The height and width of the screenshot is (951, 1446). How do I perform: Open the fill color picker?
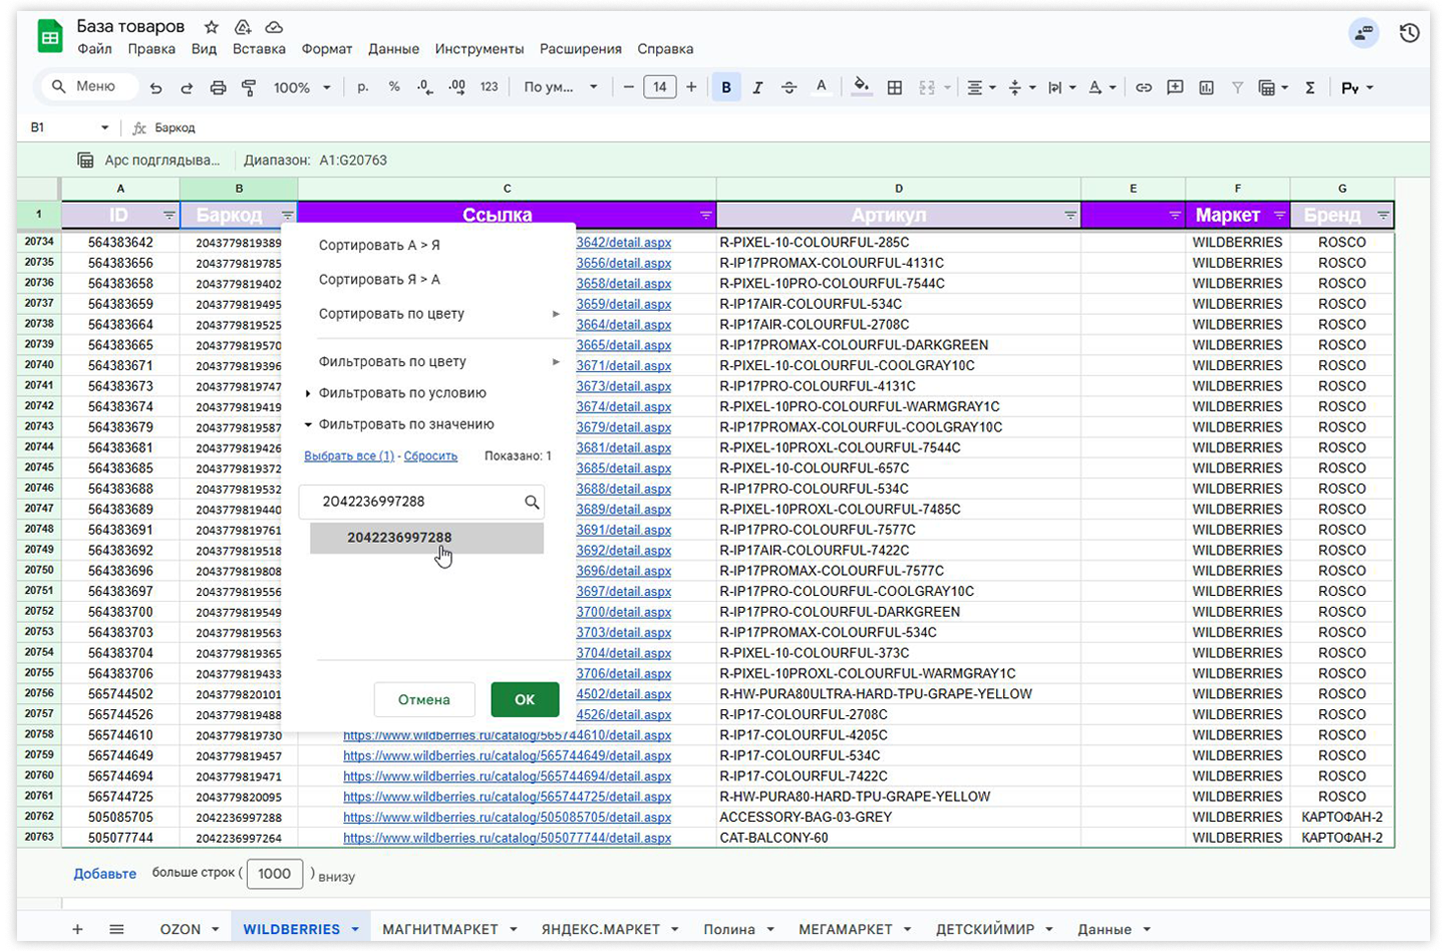coord(860,88)
